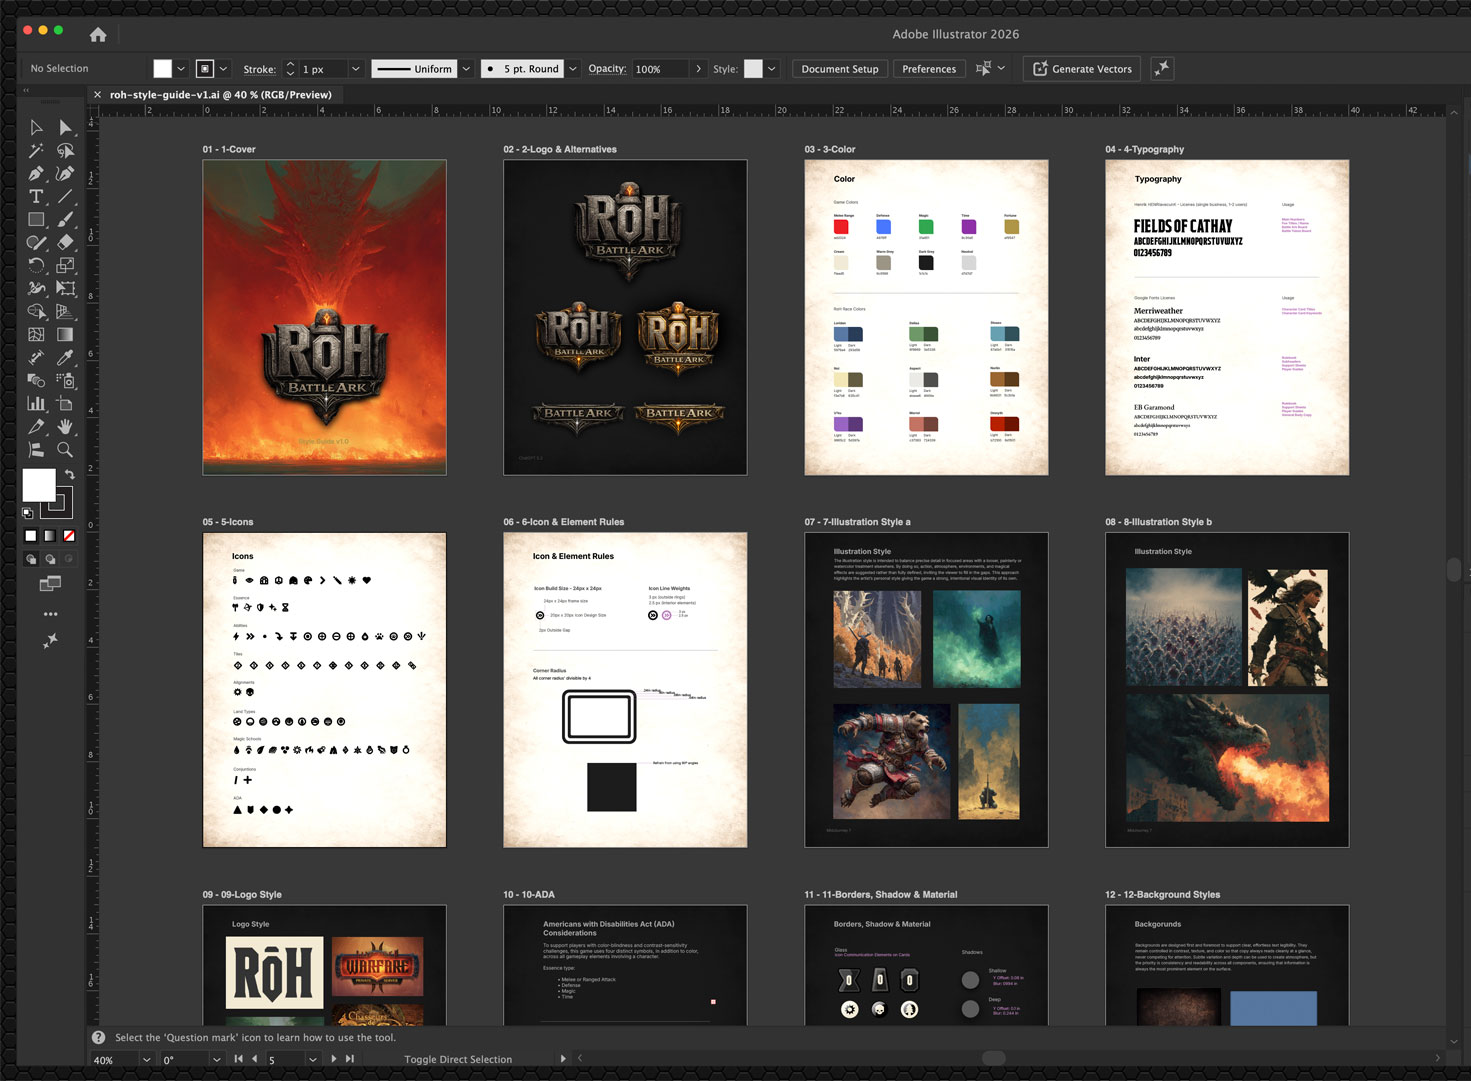Viewport: 1471px width, 1081px height.
Task: Click the large white Fill box in toolbar
Action: 39,485
